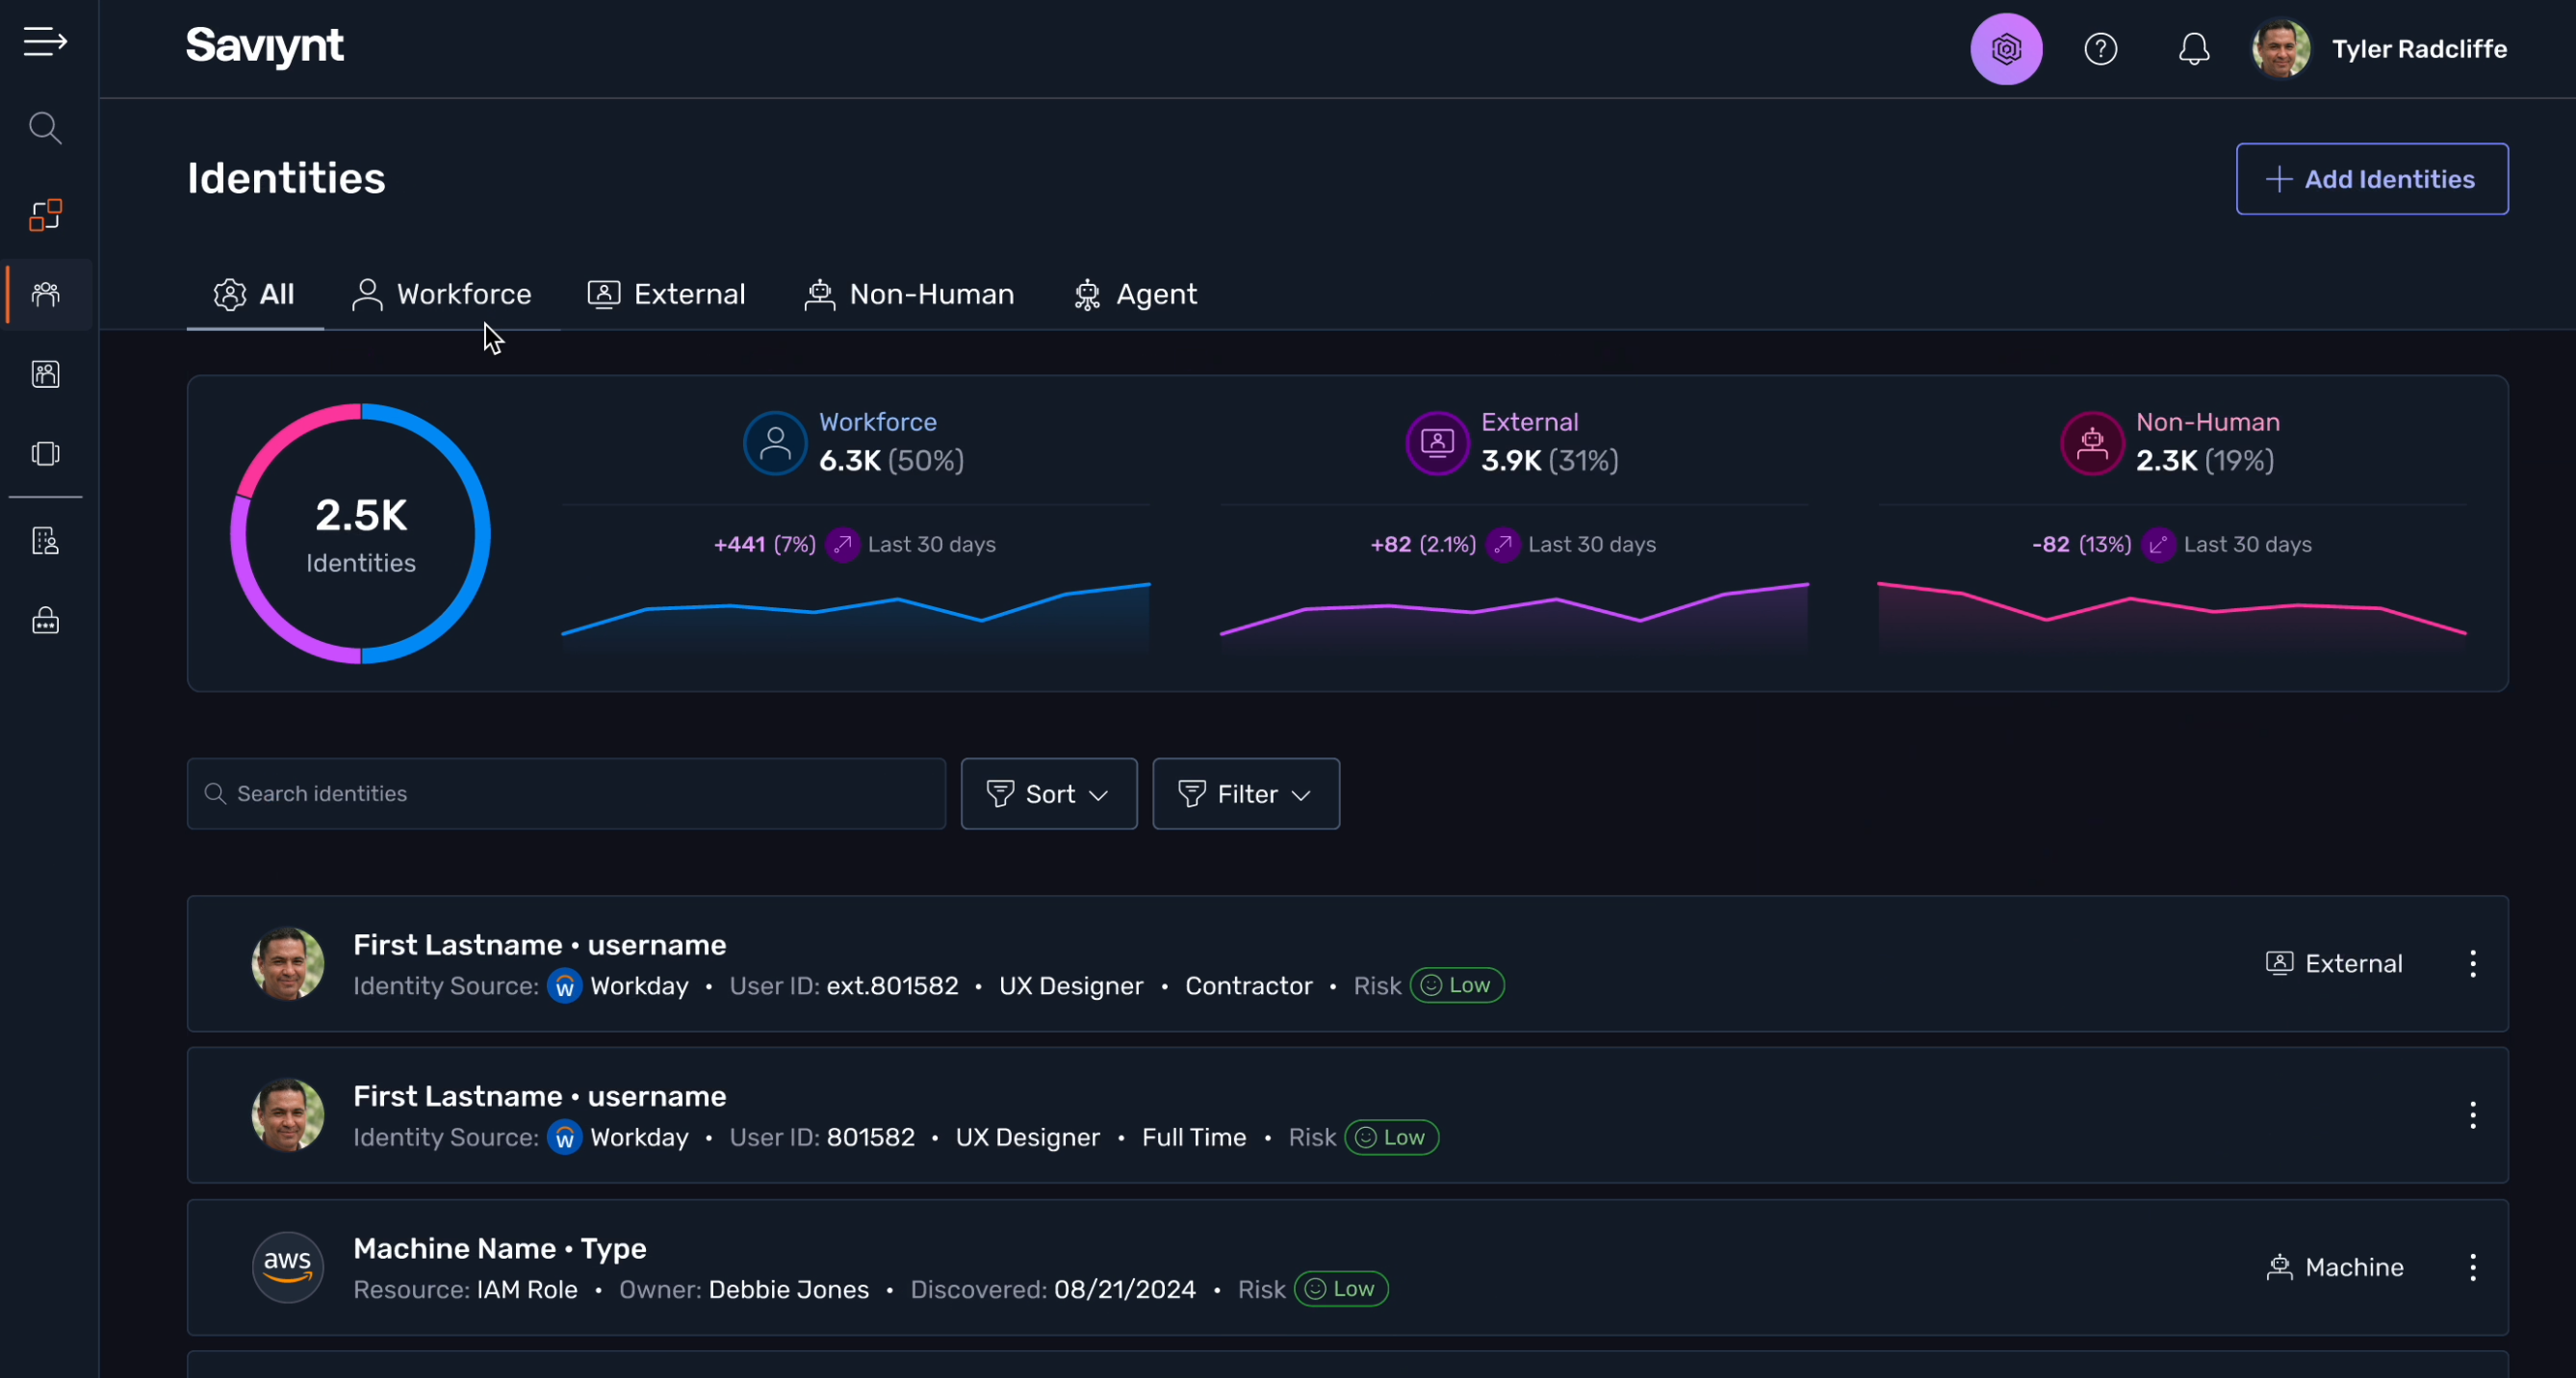The height and width of the screenshot is (1378, 2576).
Task: Click the Workforce stat circle icon
Action: point(775,443)
